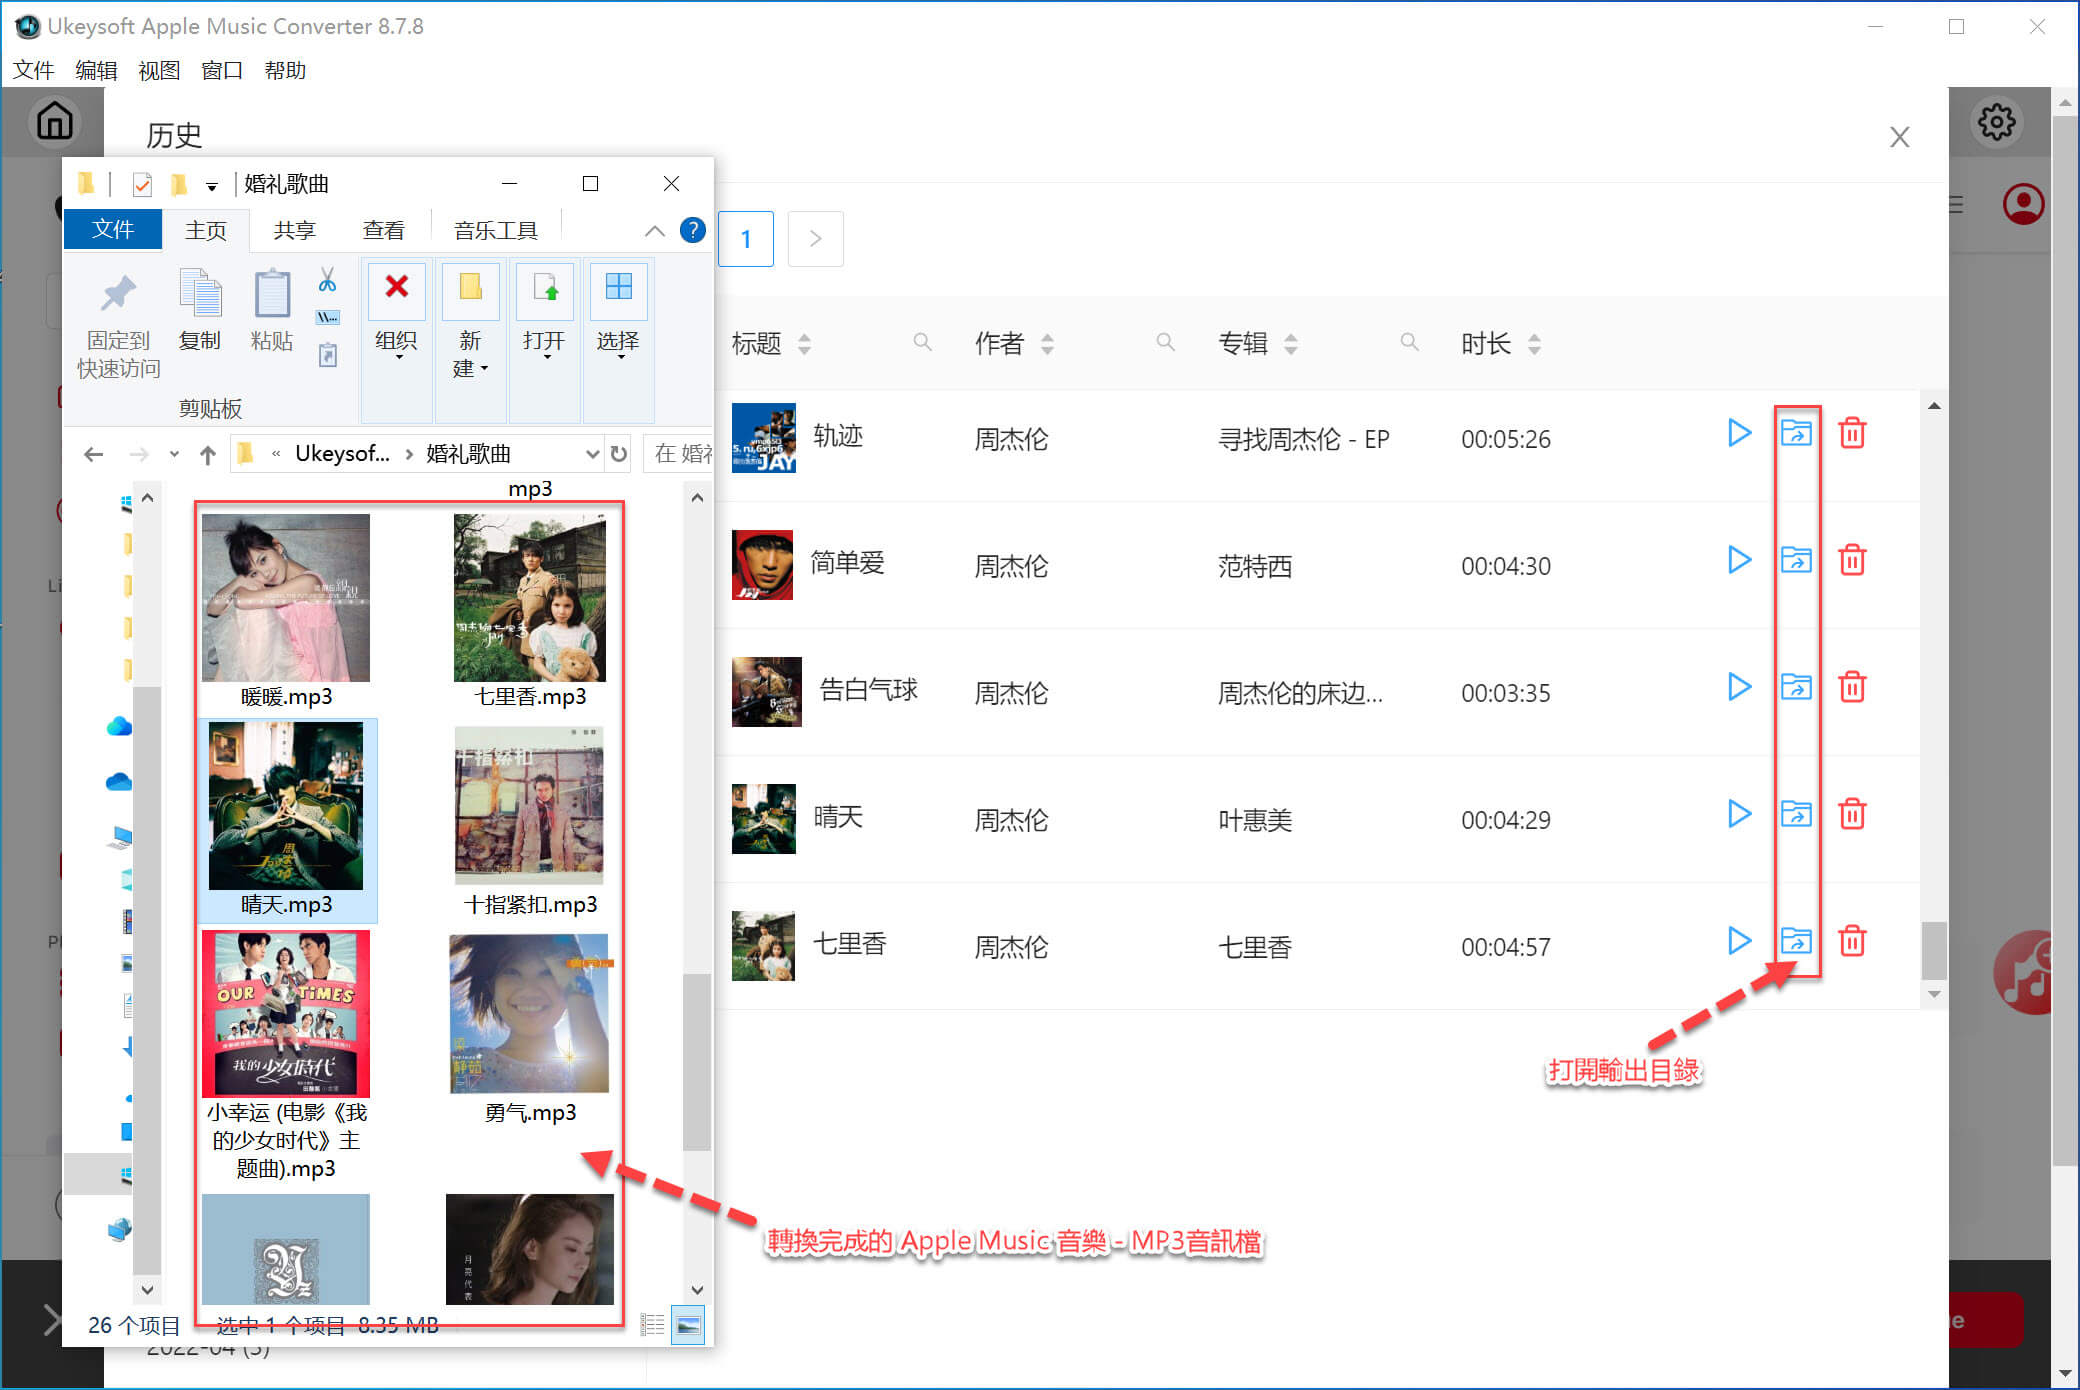Image resolution: width=2080 pixels, height=1390 pixels.
Task: Select the 勇气.mp3 thumbnail
Action: point(529,1013)
